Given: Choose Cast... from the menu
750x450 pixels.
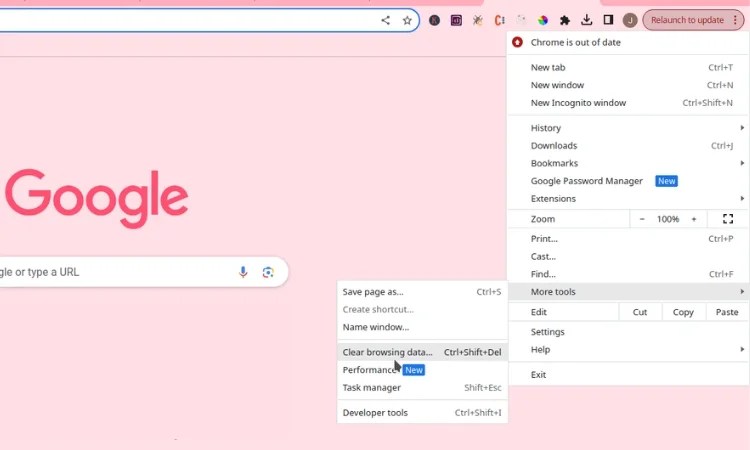Looking at the screenshot, I should (x=628, y=256).
